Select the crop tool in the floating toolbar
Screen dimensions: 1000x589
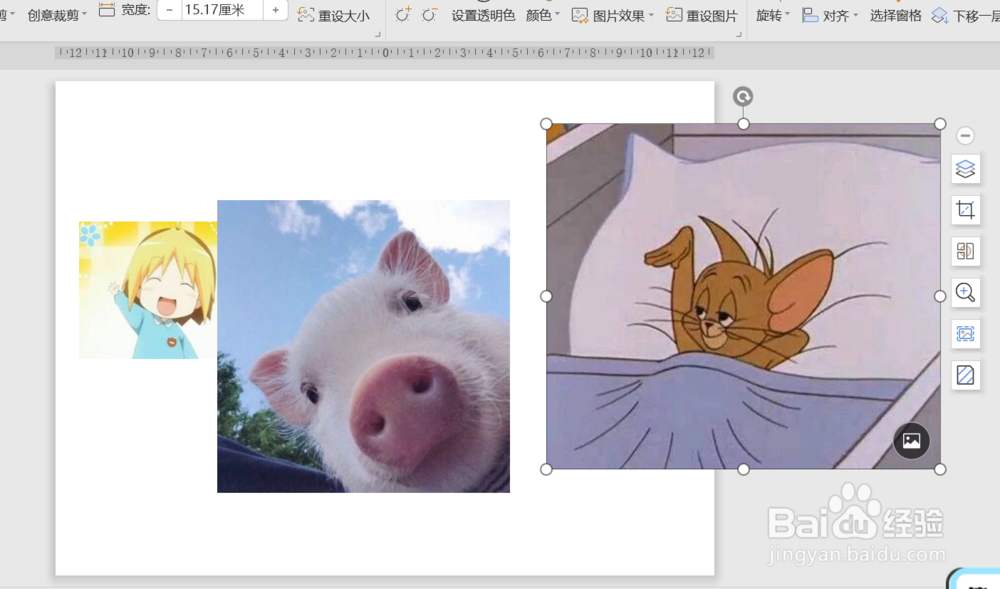tap(966, 210)
